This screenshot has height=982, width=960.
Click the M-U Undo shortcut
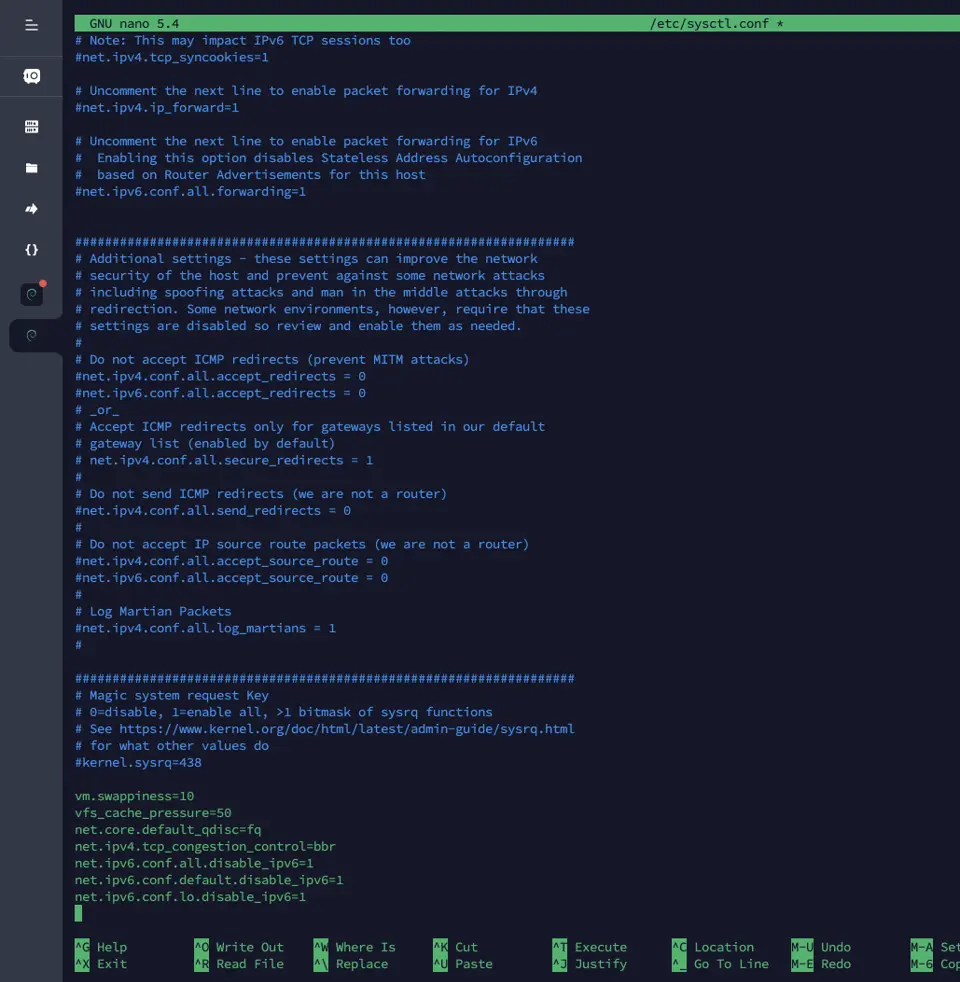[821, 947]
